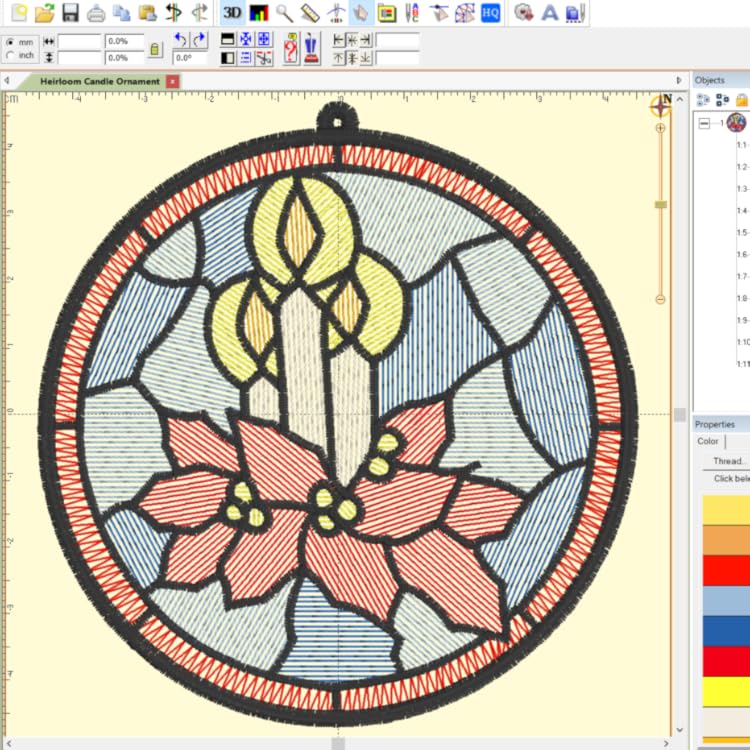Screen dimensions: 750x750
Task: Click the compass navigator icon on canvas
Action: [661, 106]
